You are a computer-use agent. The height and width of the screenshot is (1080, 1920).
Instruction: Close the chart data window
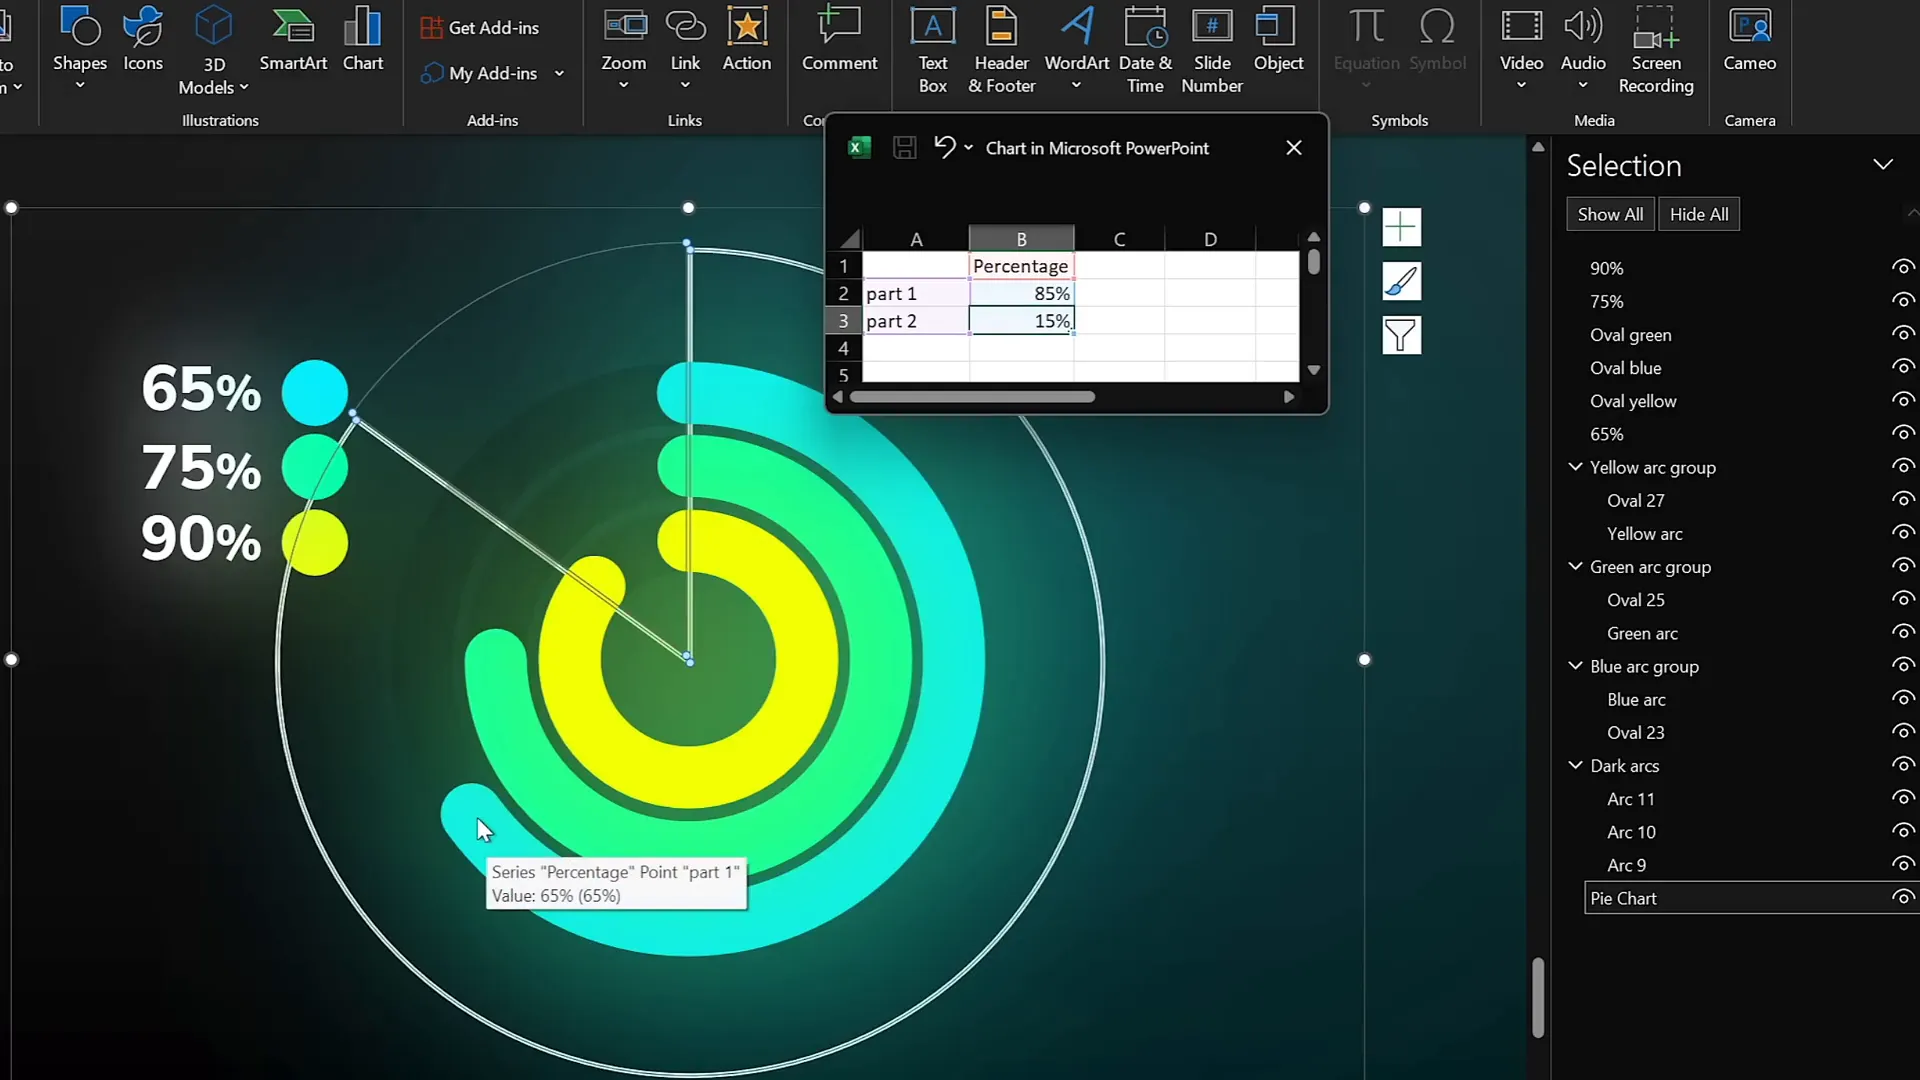point(1293,147)
